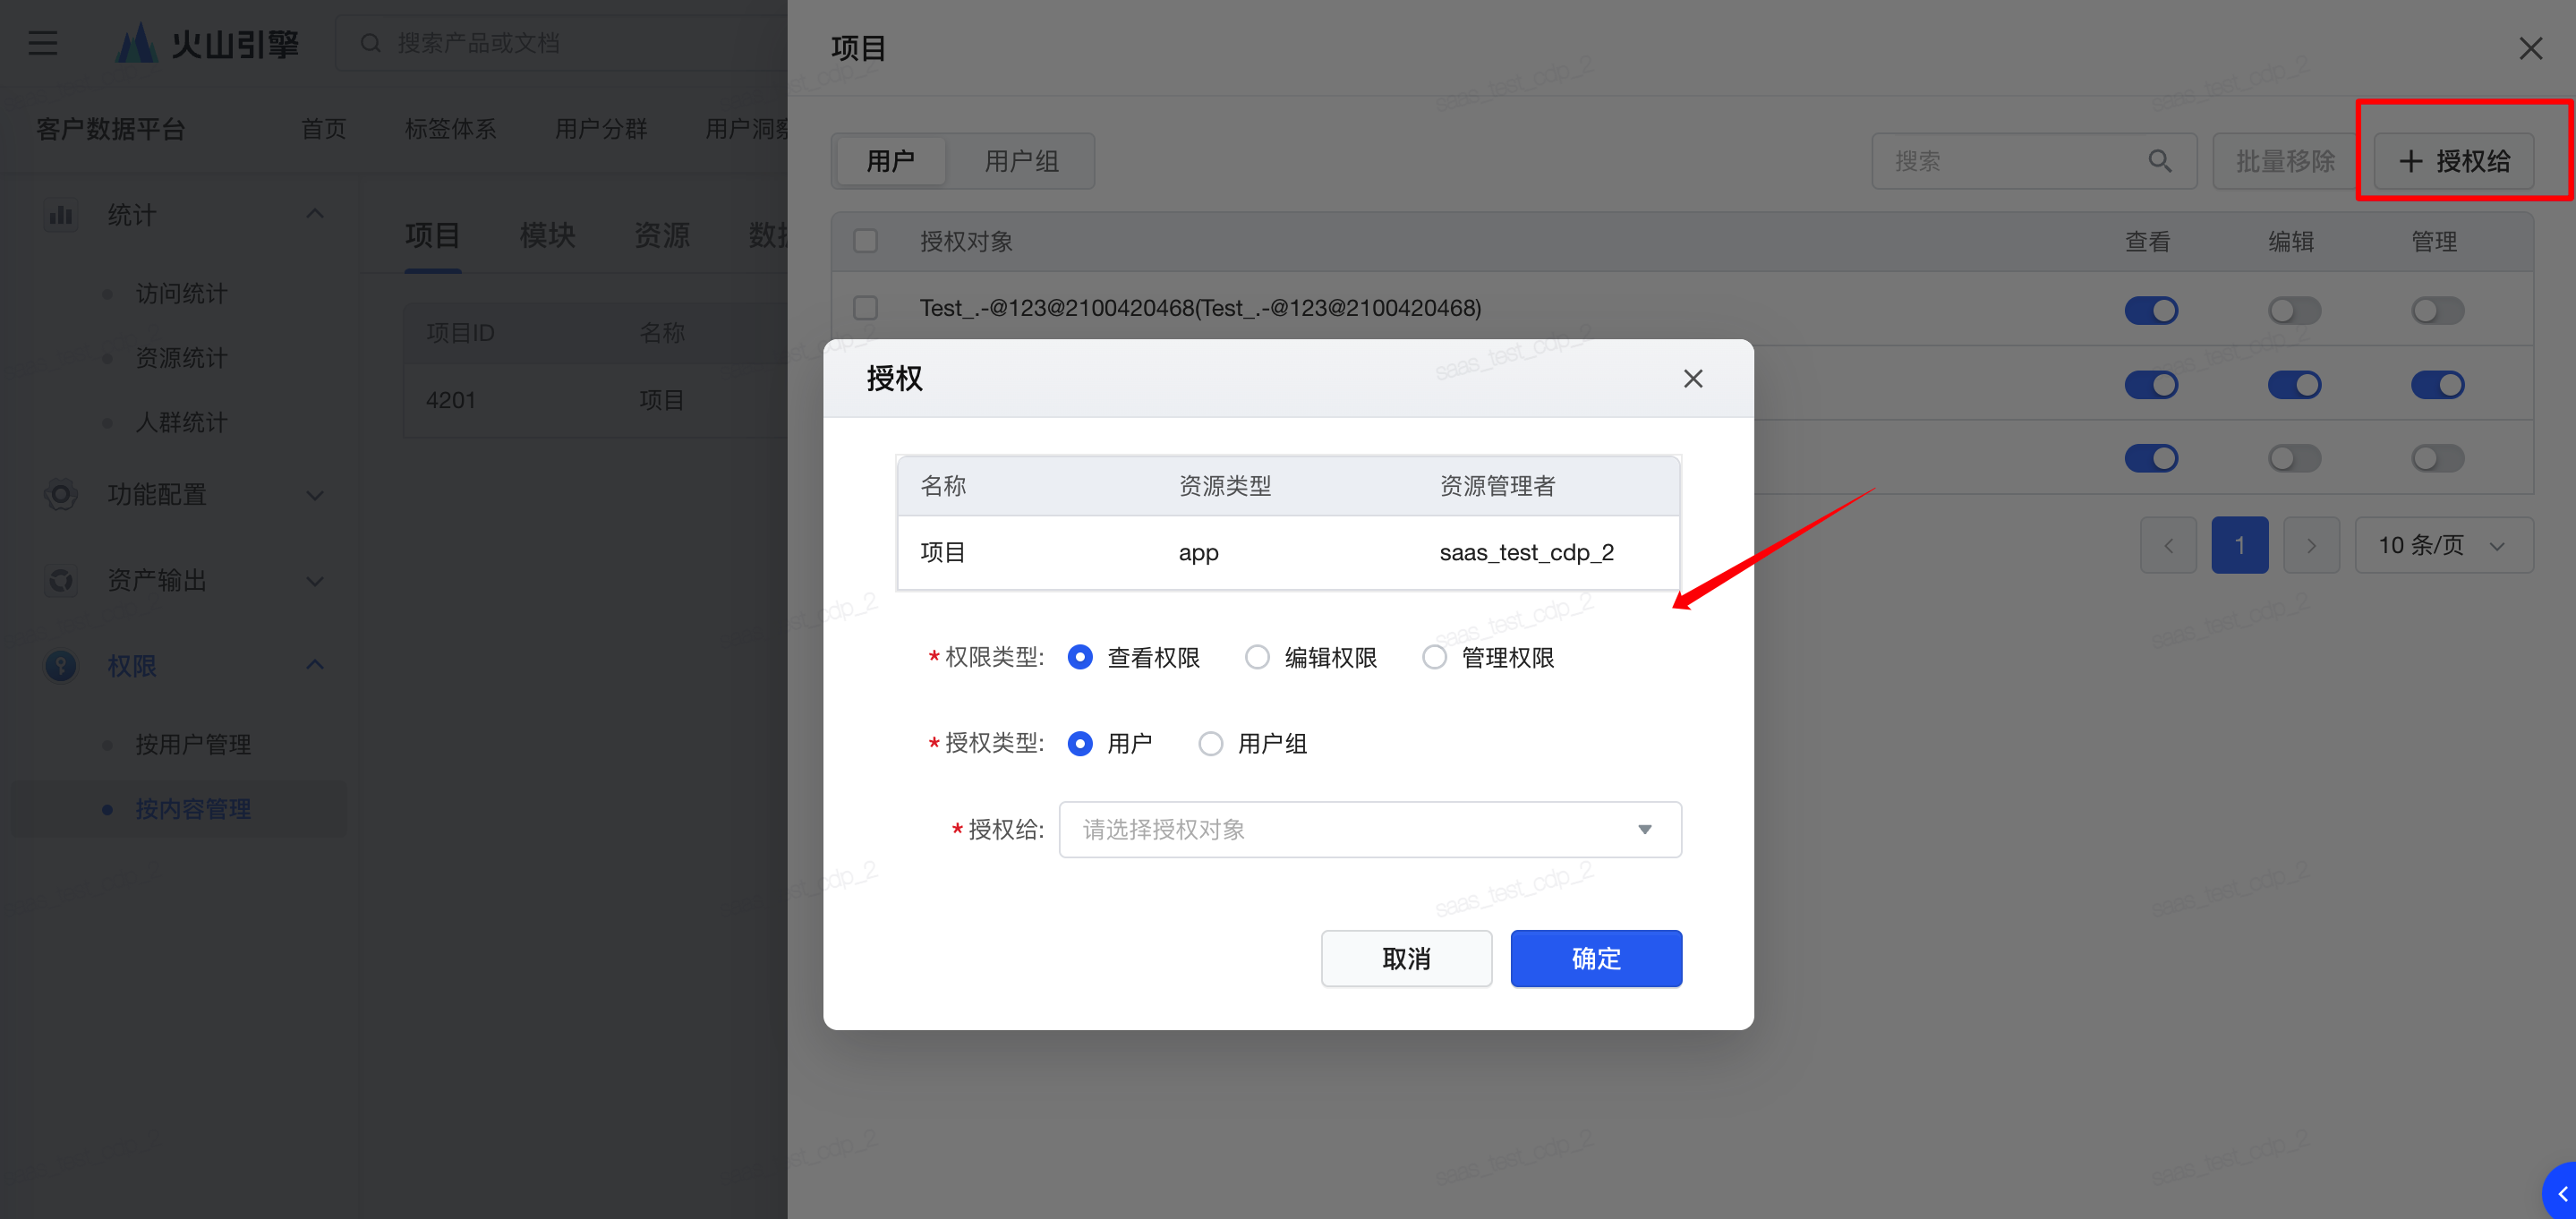Go to Home in top navigation
This screenshot has width=2576, height=1219.
[x=323, y=129]
